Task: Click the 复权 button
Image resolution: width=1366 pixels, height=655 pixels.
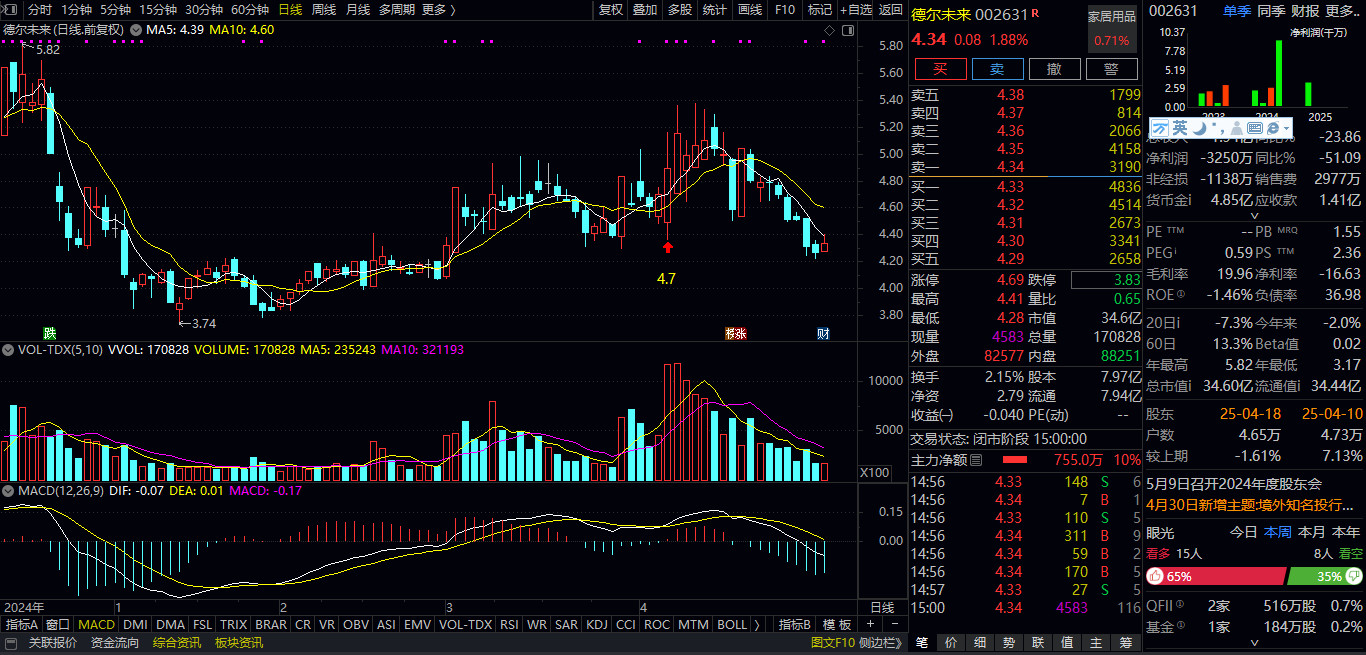Action: [610, 10]
